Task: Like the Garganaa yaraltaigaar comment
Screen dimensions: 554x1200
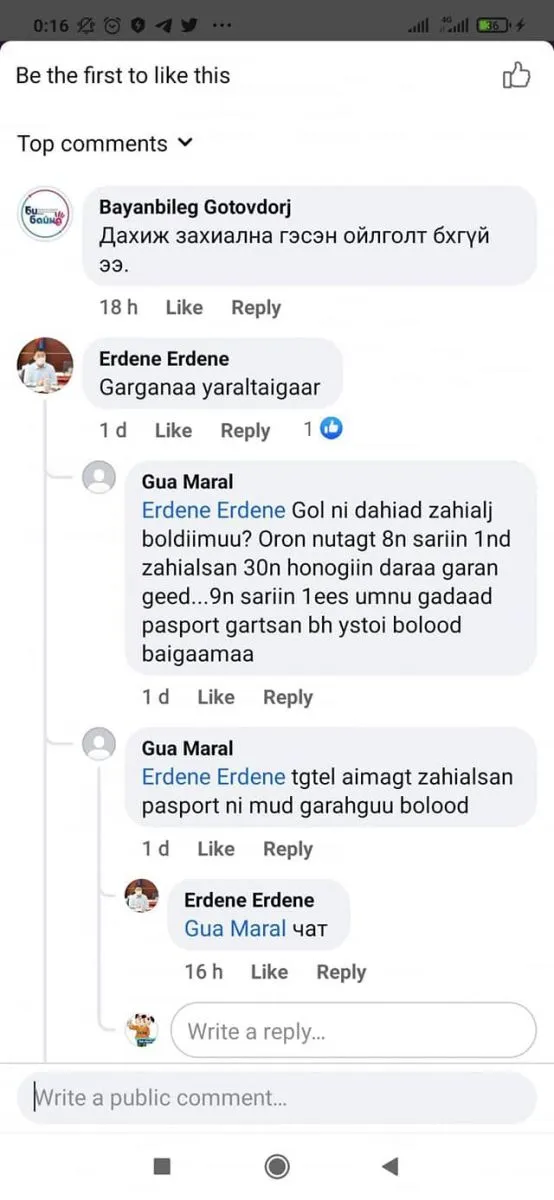Action: coord(173,430)
